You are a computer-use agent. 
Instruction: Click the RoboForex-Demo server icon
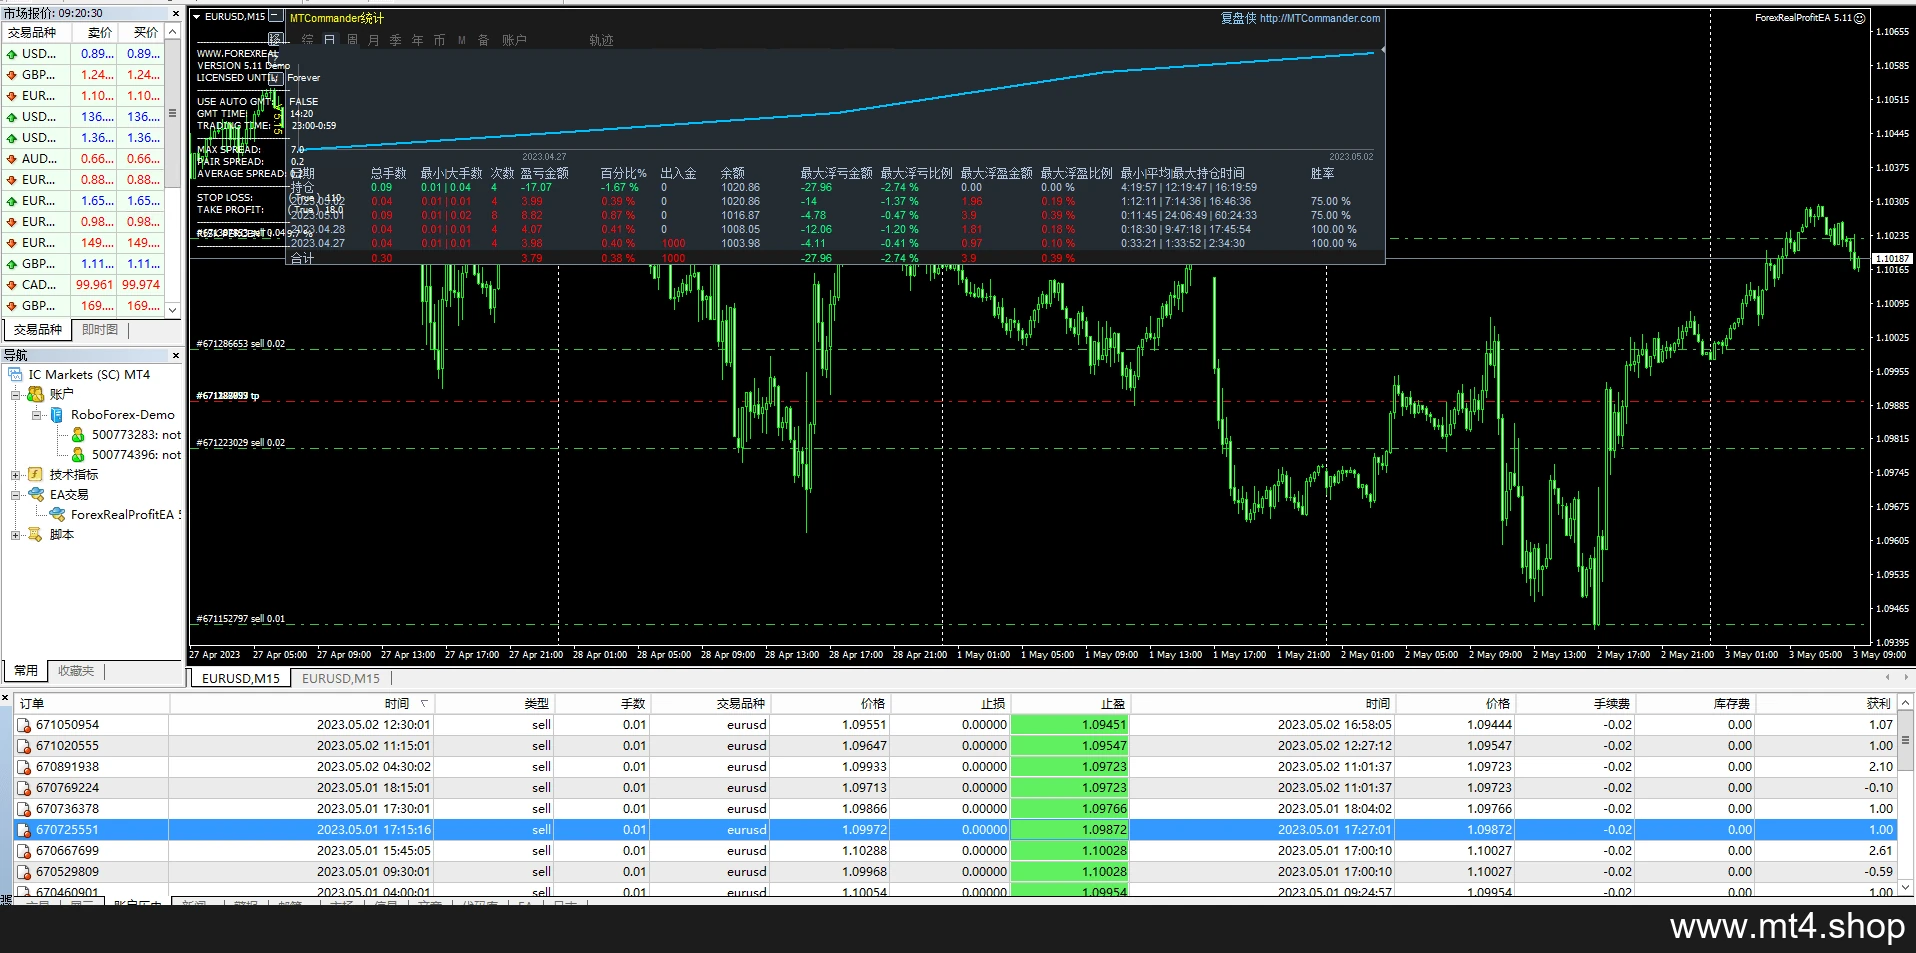pyautogui.click(x=57, y=414)
